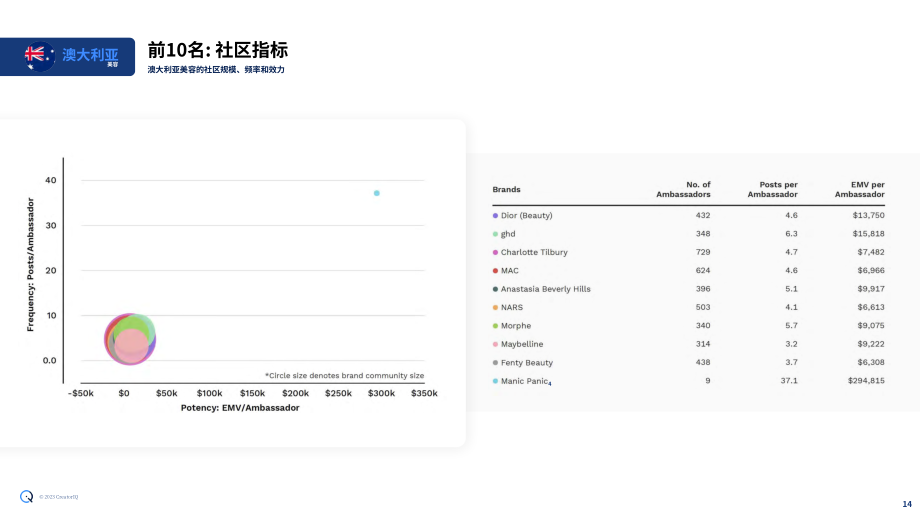The image size is (920, 518).
Task: Click the 624 ambassadors value
Action: [x=703, y=270]
